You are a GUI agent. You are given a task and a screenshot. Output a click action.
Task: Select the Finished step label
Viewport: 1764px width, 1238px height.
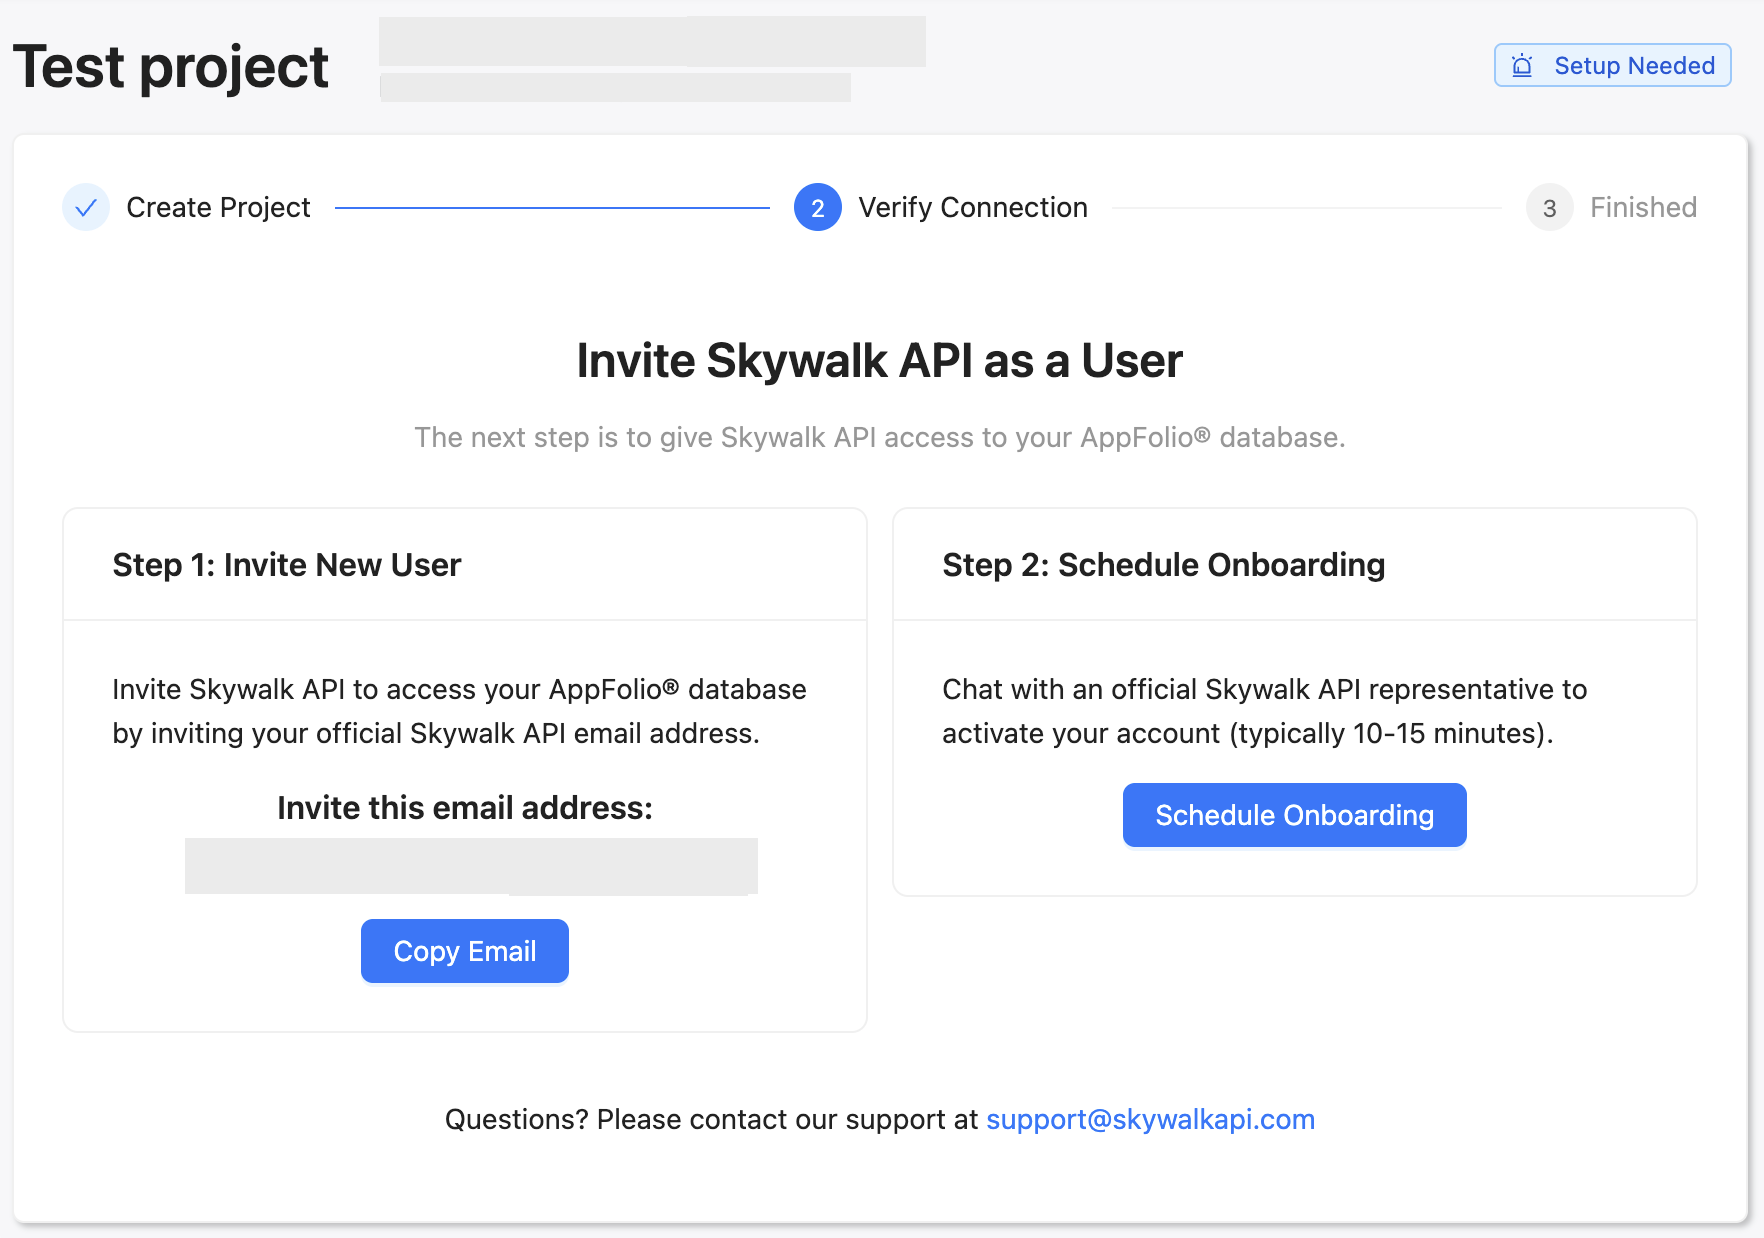coord(1643,207)
